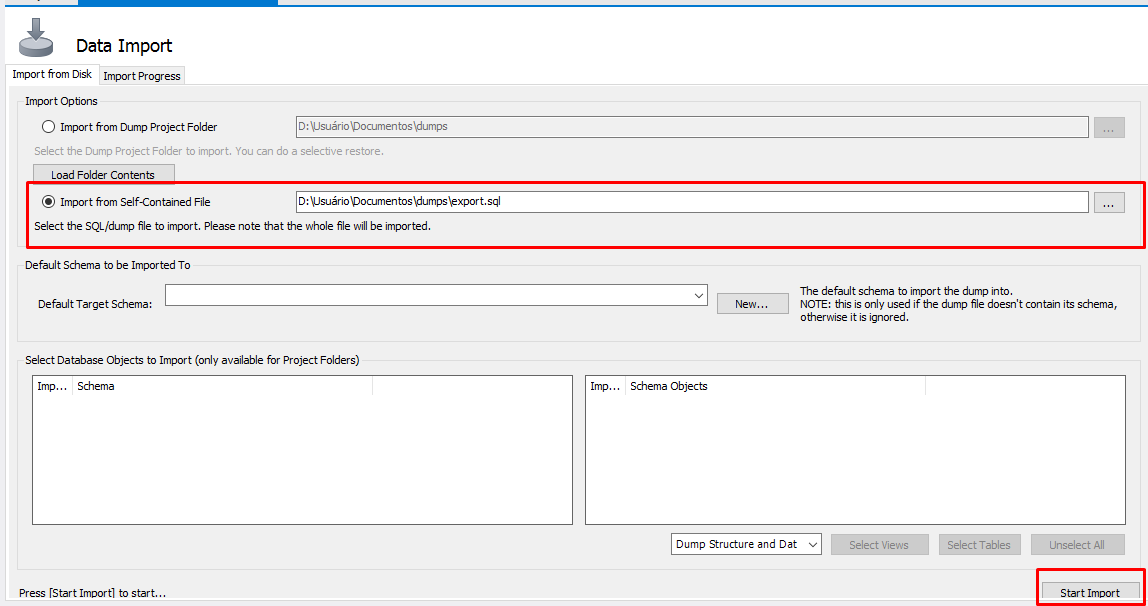1148x606 pixels.
Task: Start the import process
Action: [1089, 593]
